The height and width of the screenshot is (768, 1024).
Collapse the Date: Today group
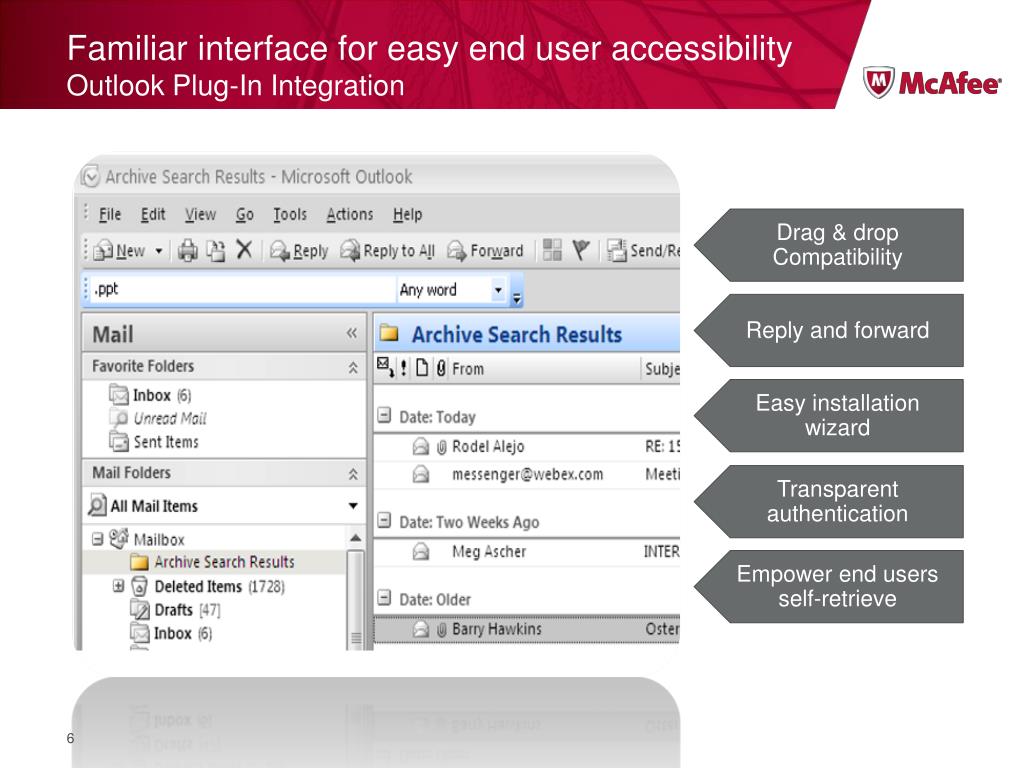coord(384,415)
